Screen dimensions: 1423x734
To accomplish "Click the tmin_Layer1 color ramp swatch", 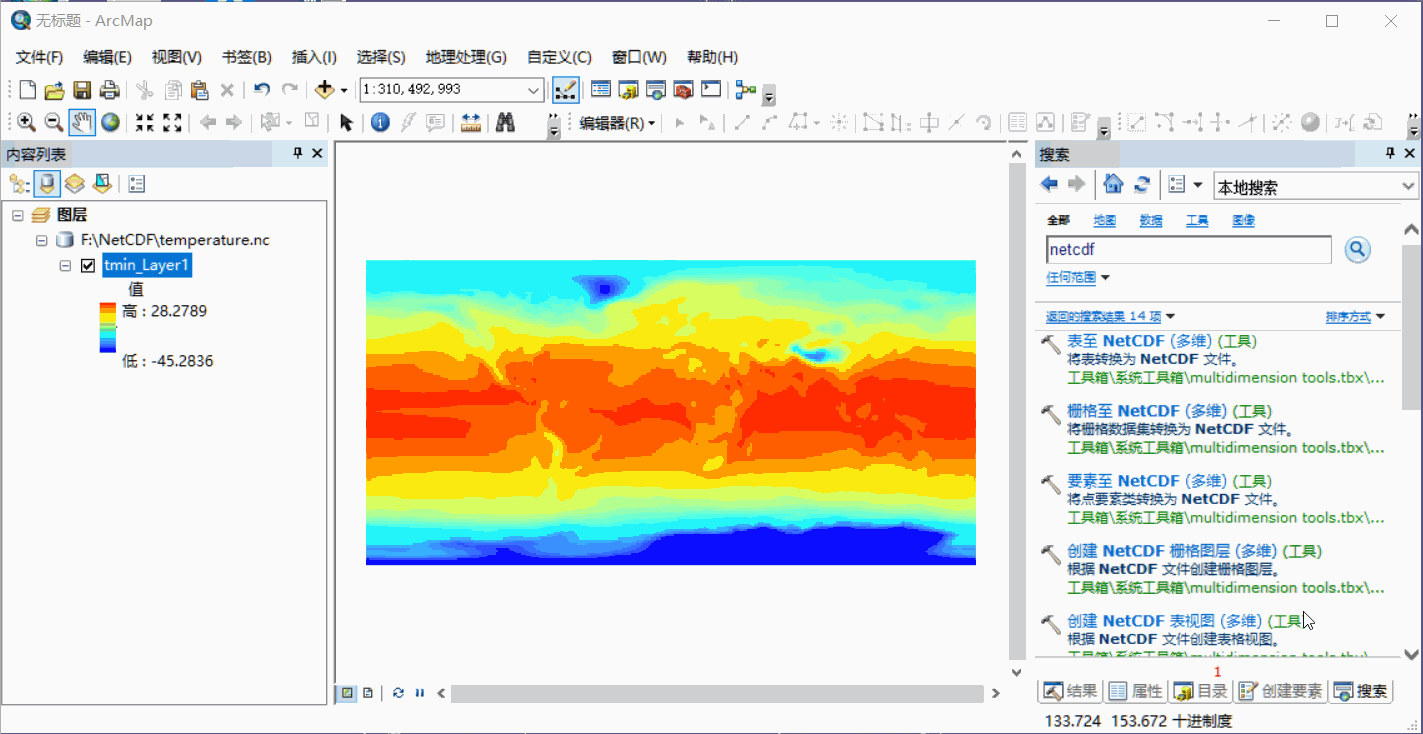I will 107,325.
